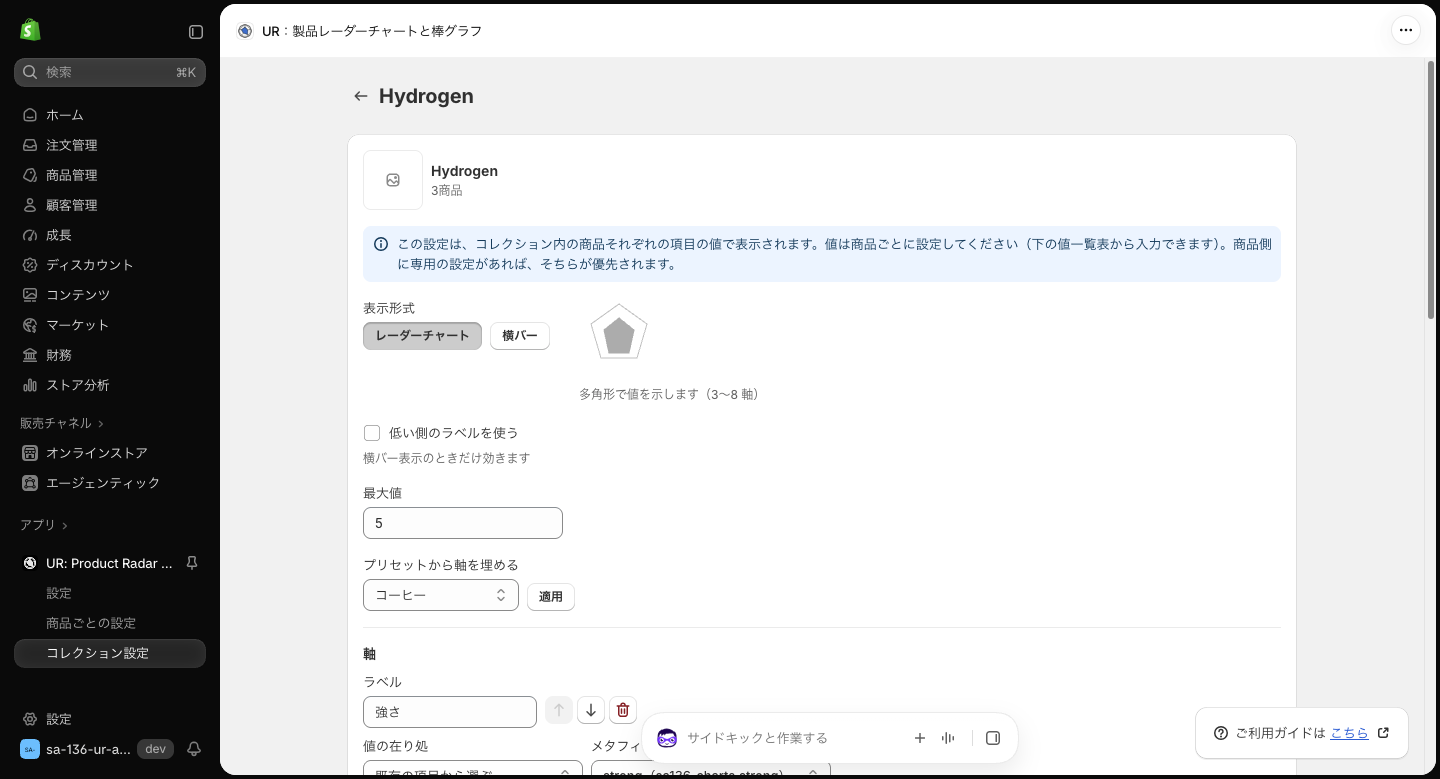Expand the 販売チャネル section
1440x779 pixels.
point(62,423)
